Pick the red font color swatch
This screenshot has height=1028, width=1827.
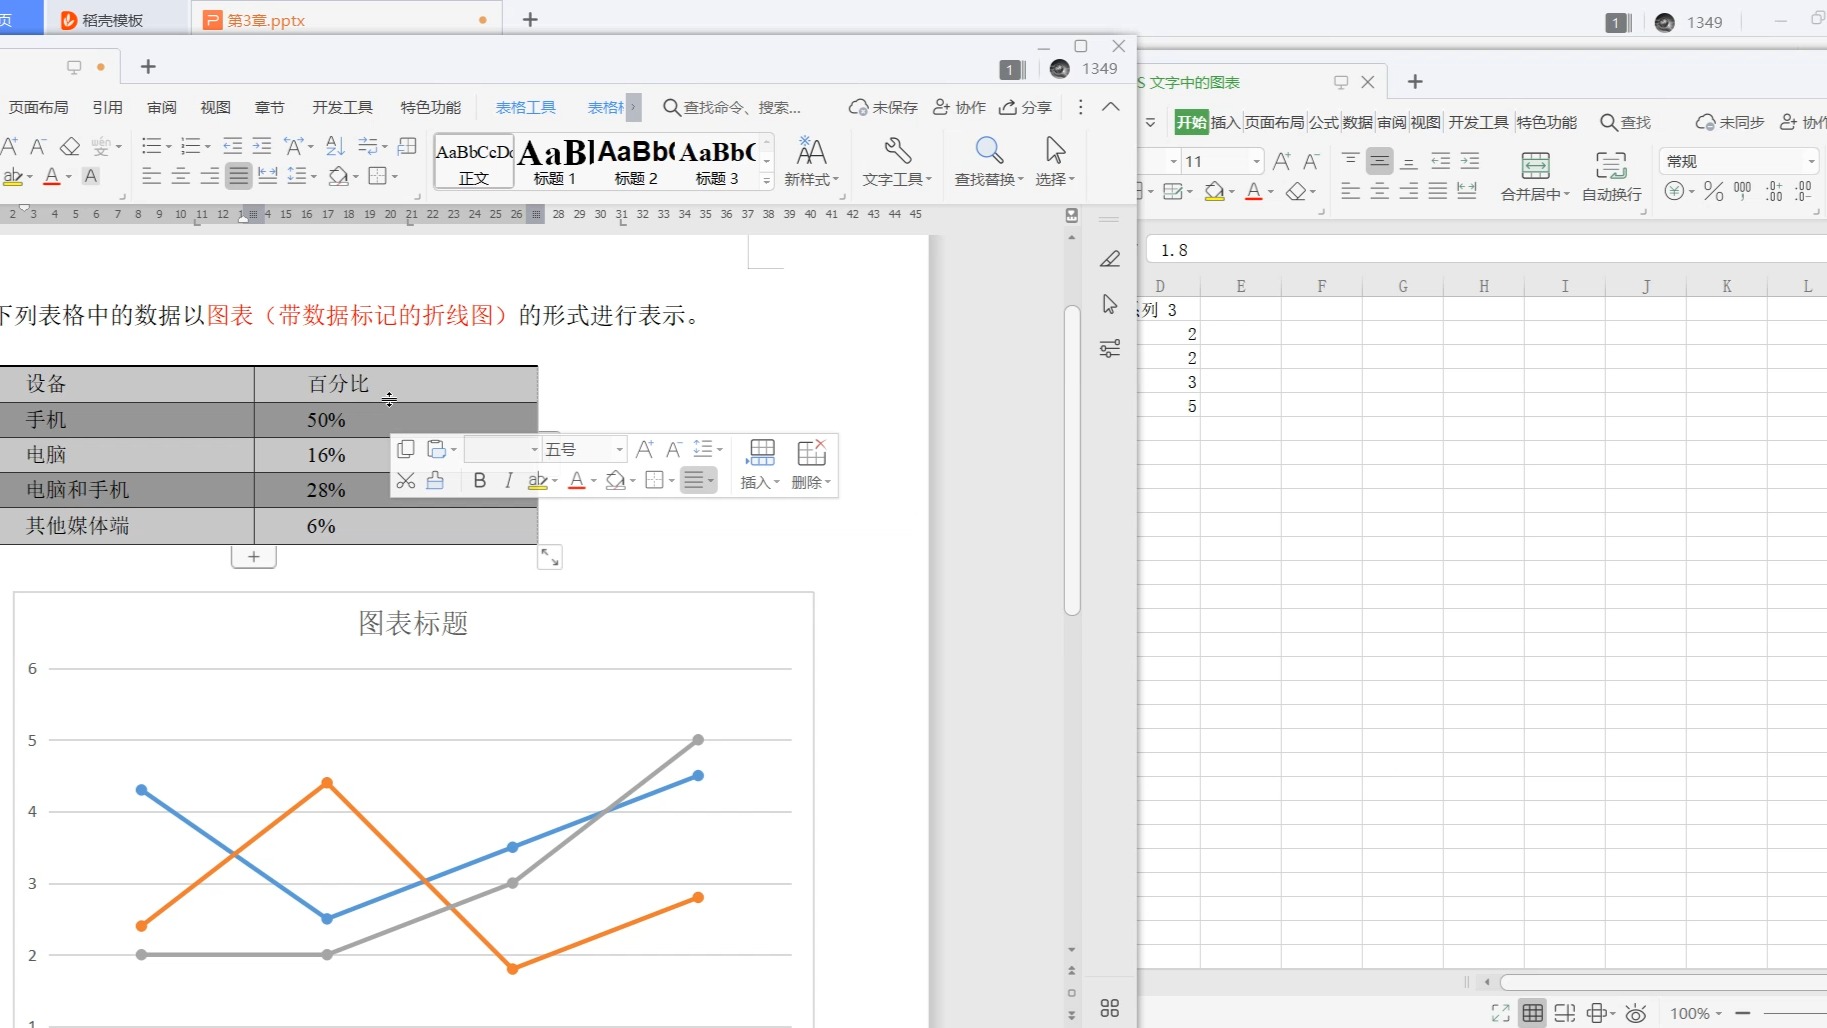tap(50, 176)
